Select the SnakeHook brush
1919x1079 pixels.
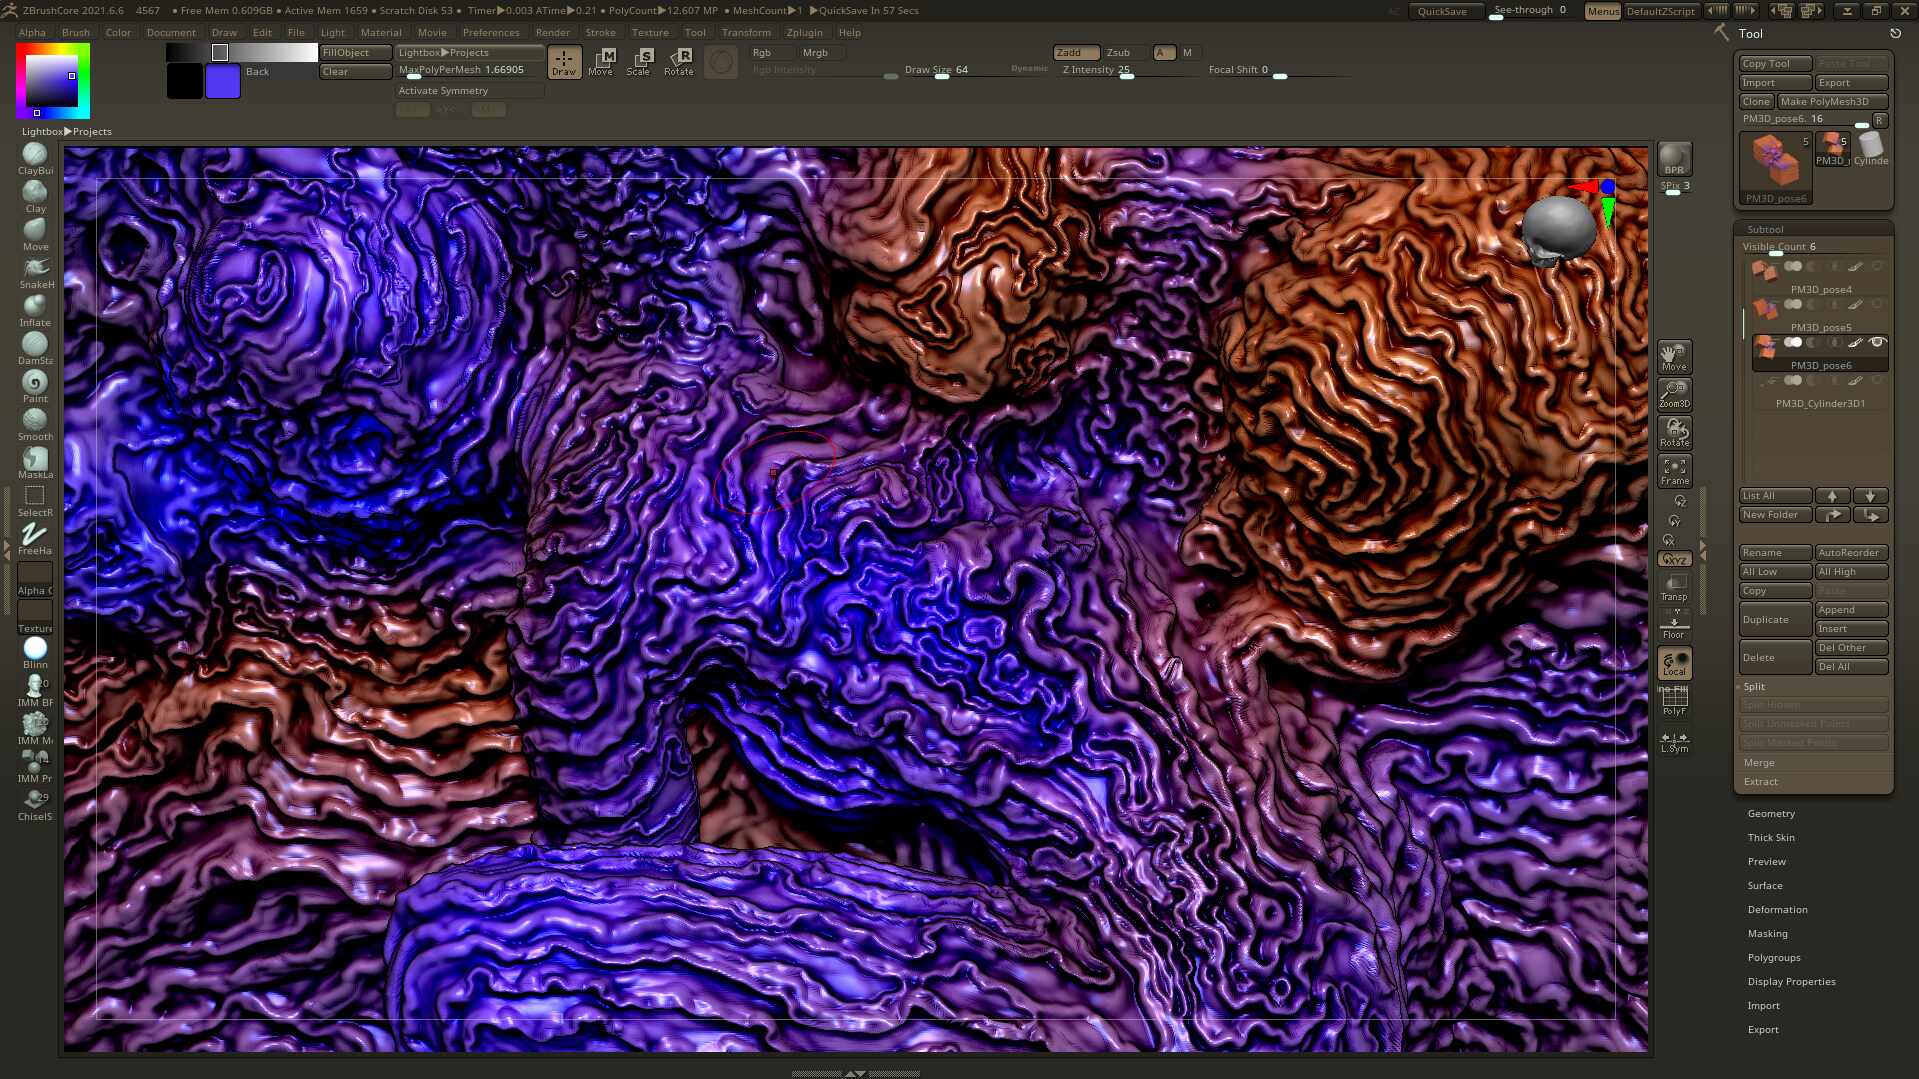(x=35, y=269)
